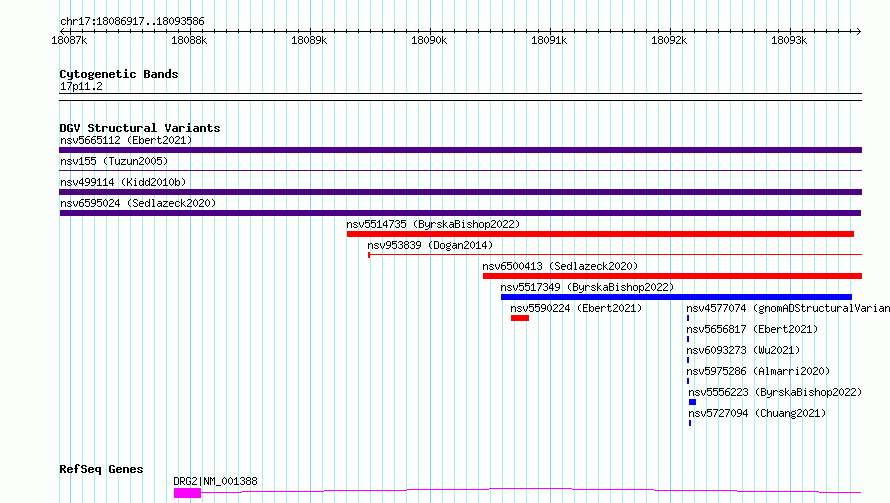Click the nsv6500413 (Sedlazeck2020) label
This screenshot has width=890, height=503.
(x=560, y=266)
